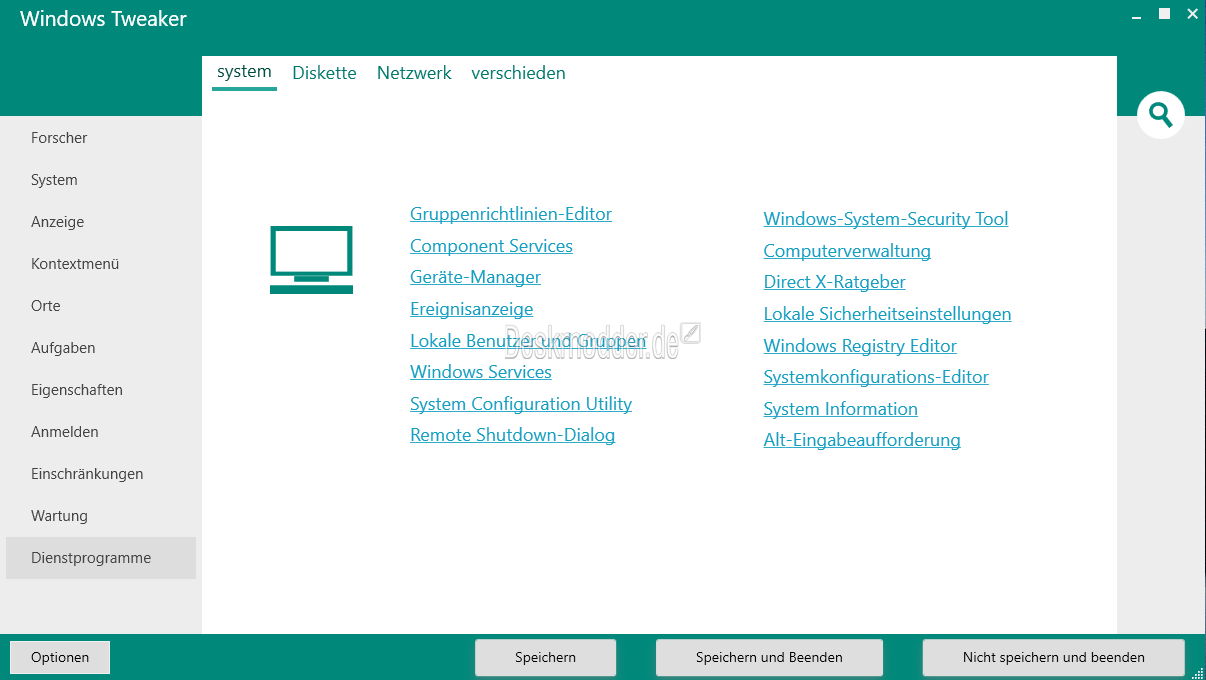Image resolution: width=1206 pixels, height=680 pixels.
Task: Open the Remote Shutdown-Dialog link
Action: (512, 435)
